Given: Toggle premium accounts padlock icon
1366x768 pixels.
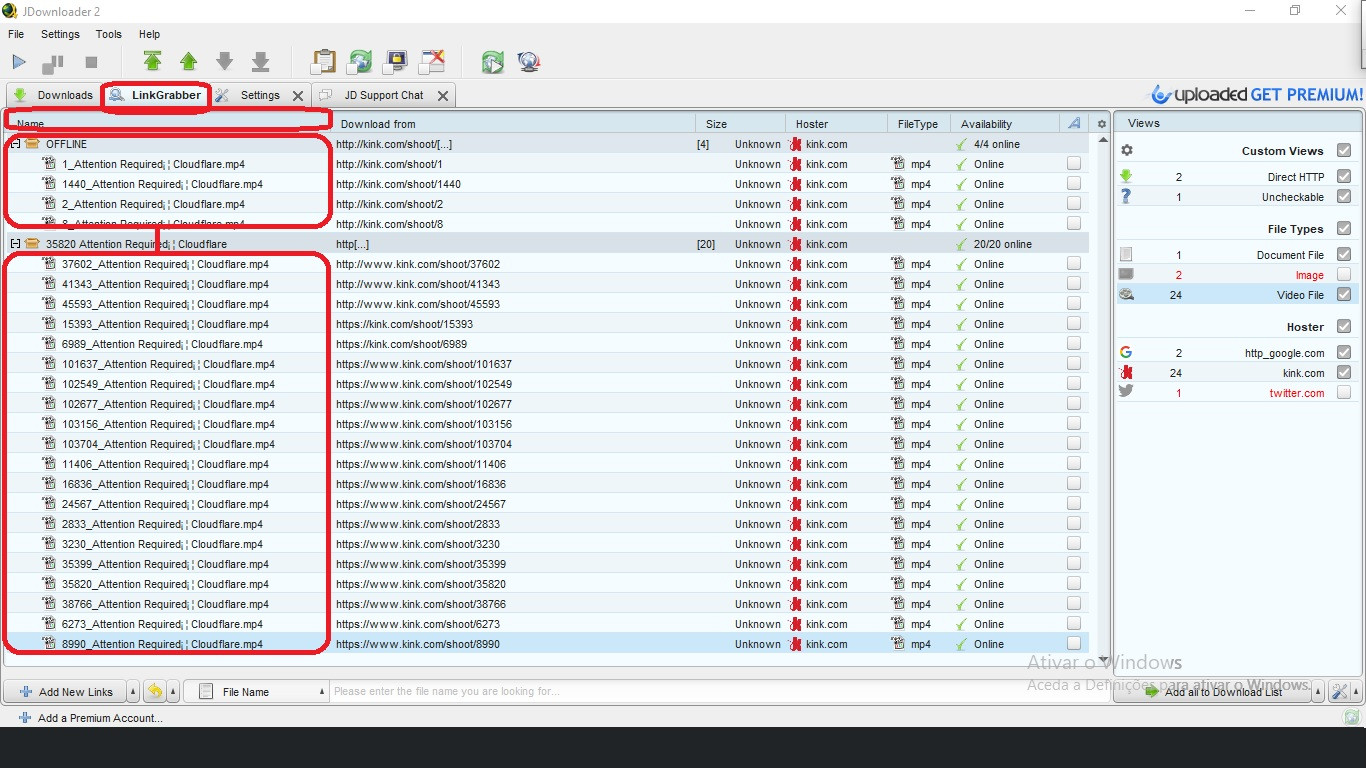Looking at the screenshot, I should point(395,62).
